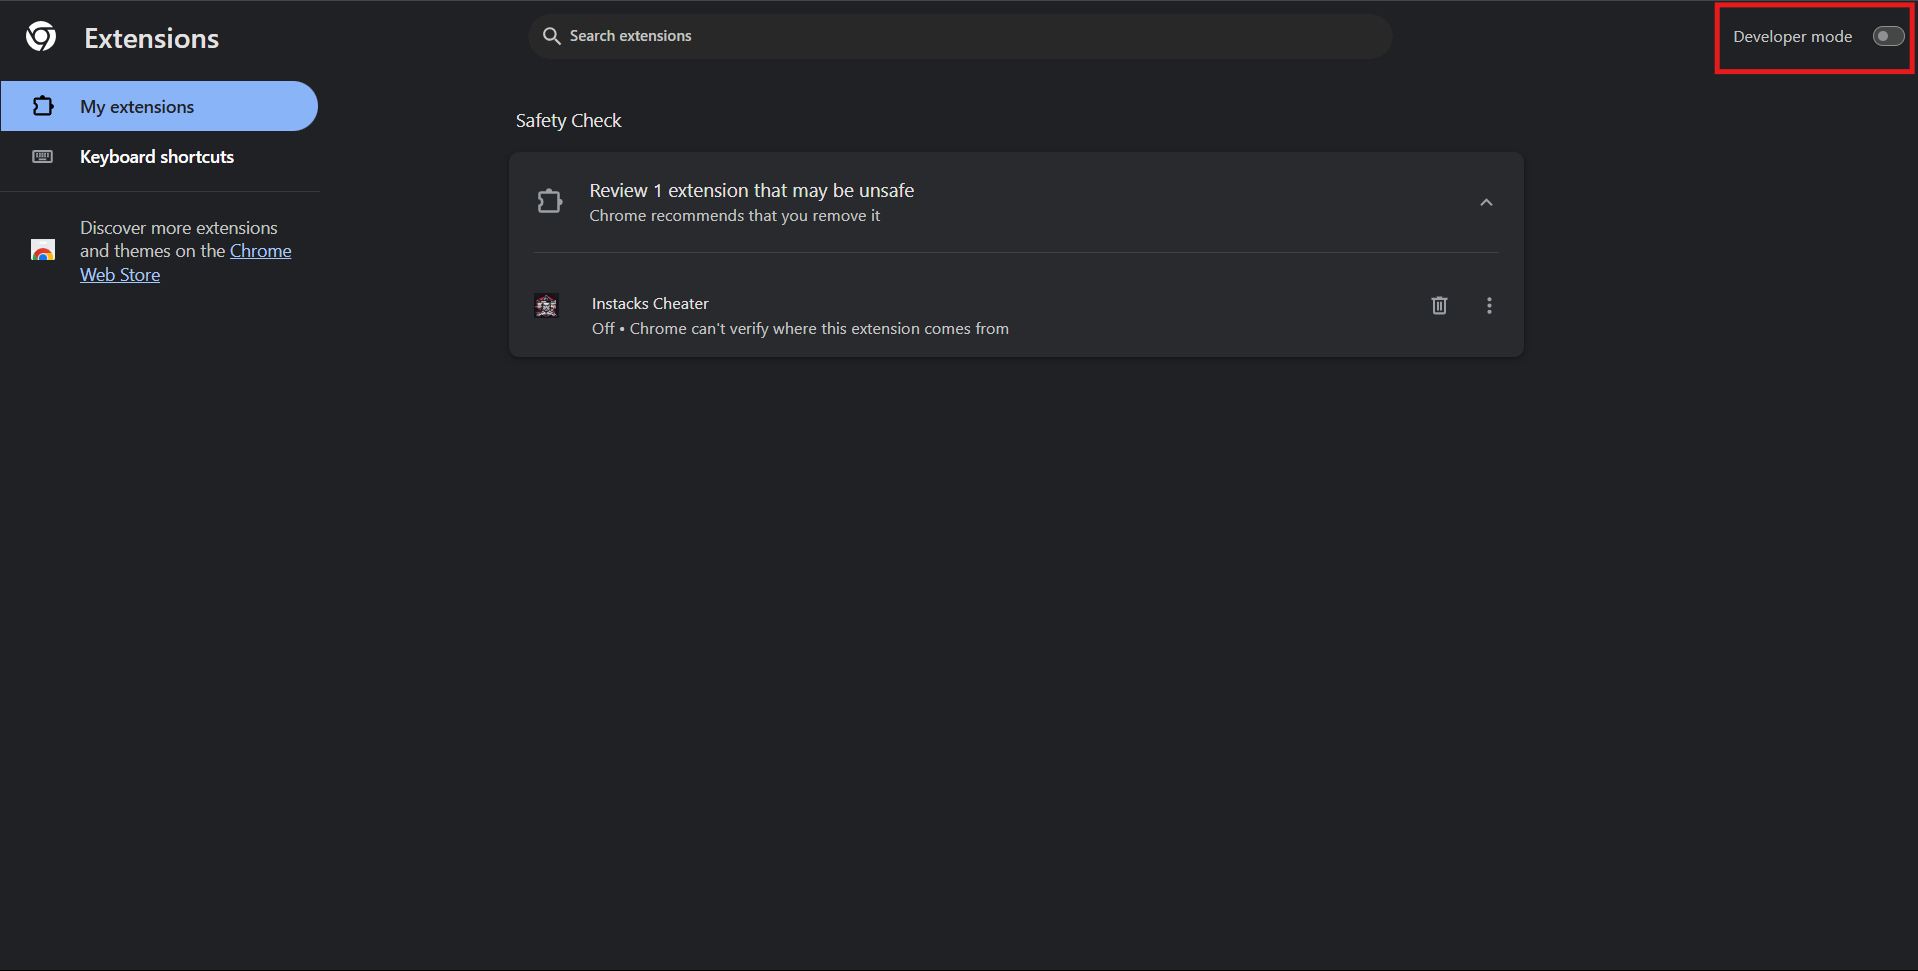
Task: Click the Safety Check heading
Action: pos(568,121)
